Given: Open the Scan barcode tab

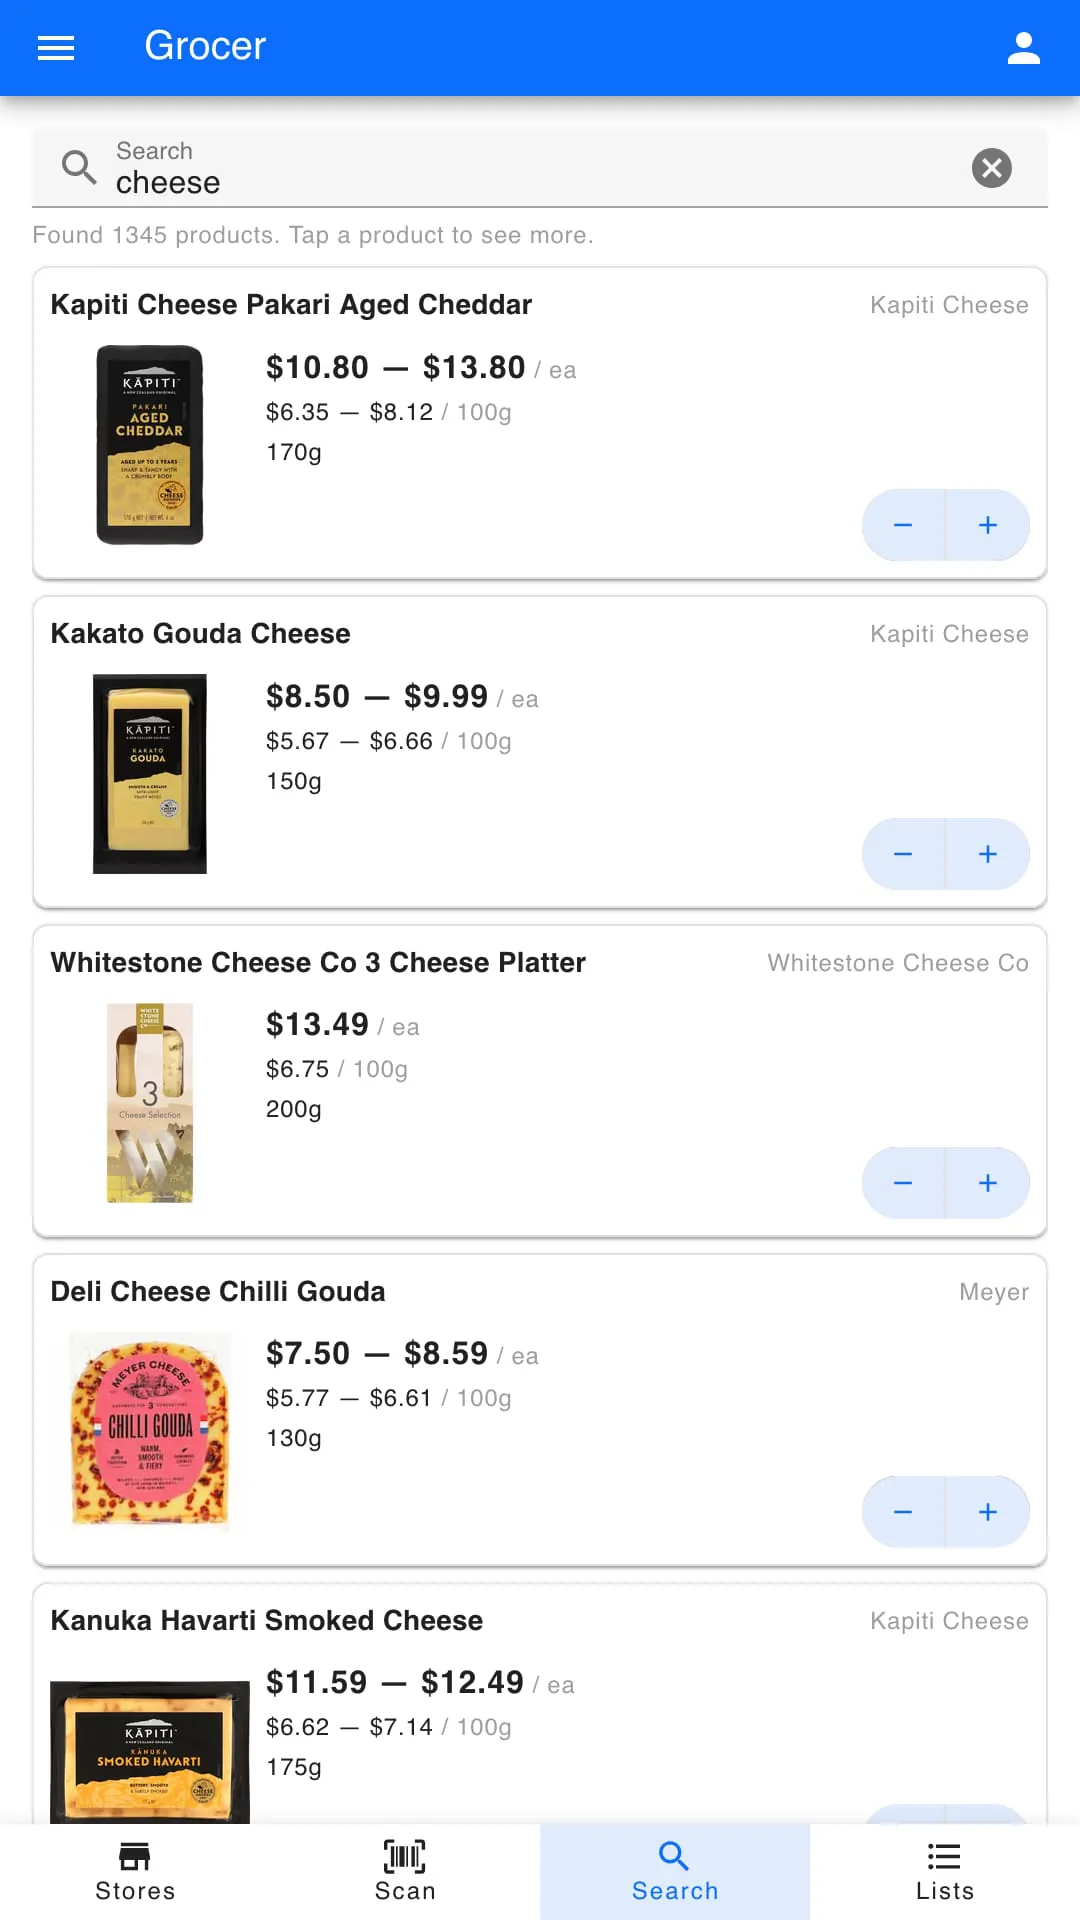Looking at the screenshot, I should pyautogui.click(x=405, y=1871).
